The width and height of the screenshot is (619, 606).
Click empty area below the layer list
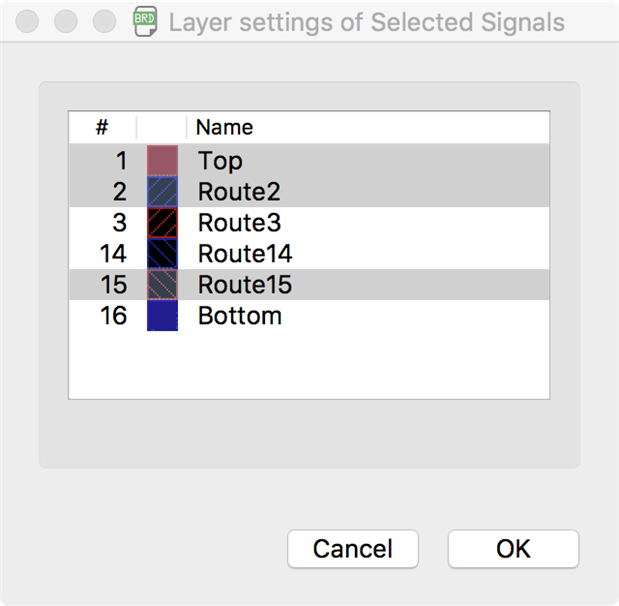pyautogui.click(x=308, y=365)
